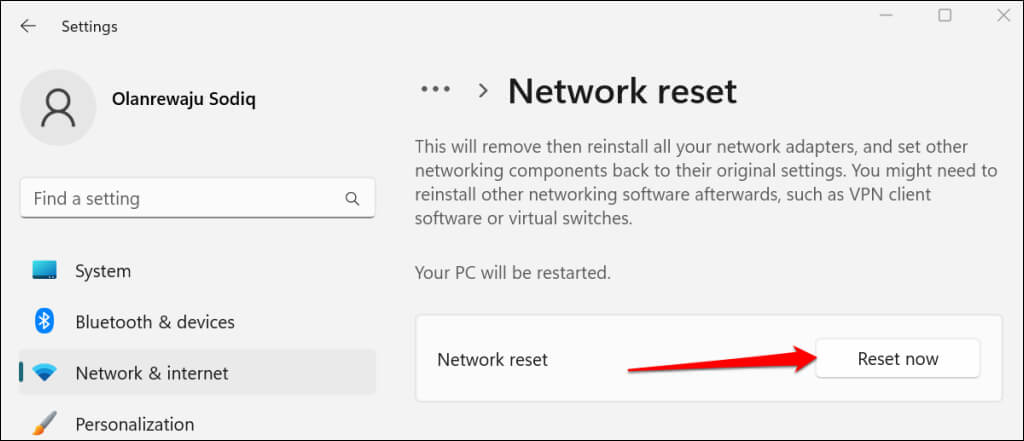Close the Settings window
The image size is (1024, 441).
(1002, 16)
